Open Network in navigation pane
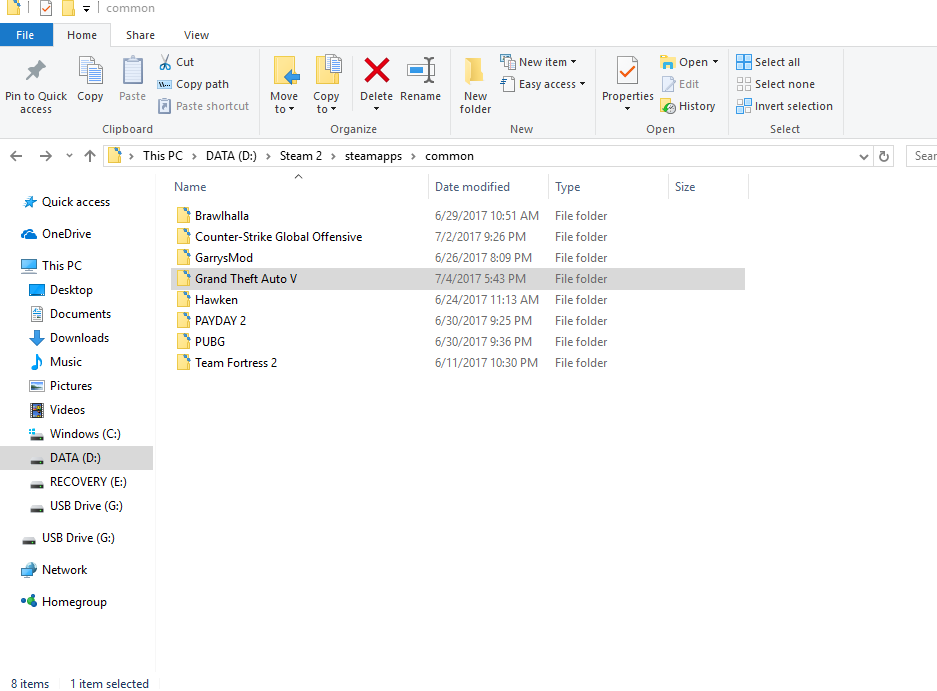The height and width of the screenshot is (691, 937). tap(54, 570)
